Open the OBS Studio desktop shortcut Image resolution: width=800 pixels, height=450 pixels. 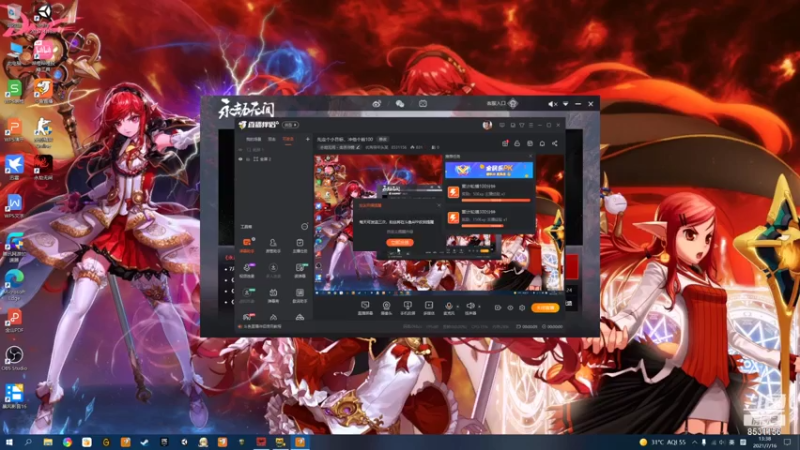(14, 358)
